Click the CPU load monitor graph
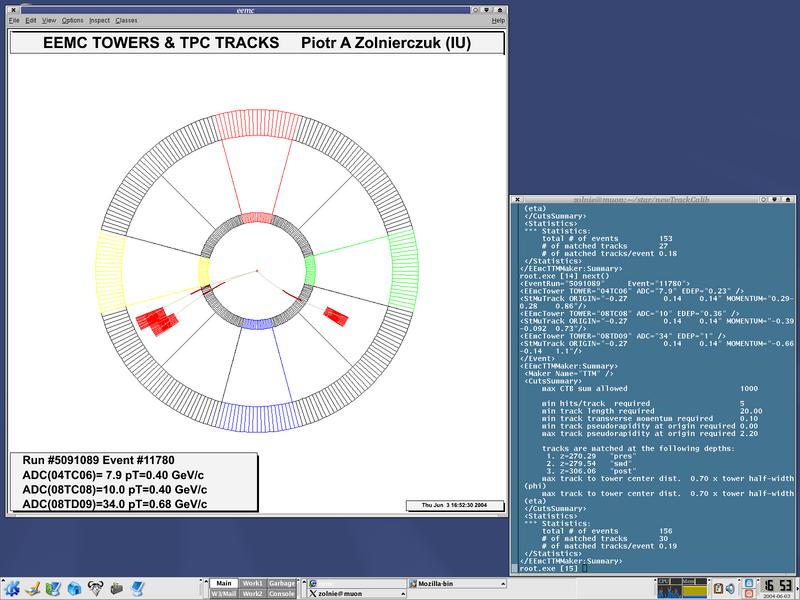 [669, 588]
